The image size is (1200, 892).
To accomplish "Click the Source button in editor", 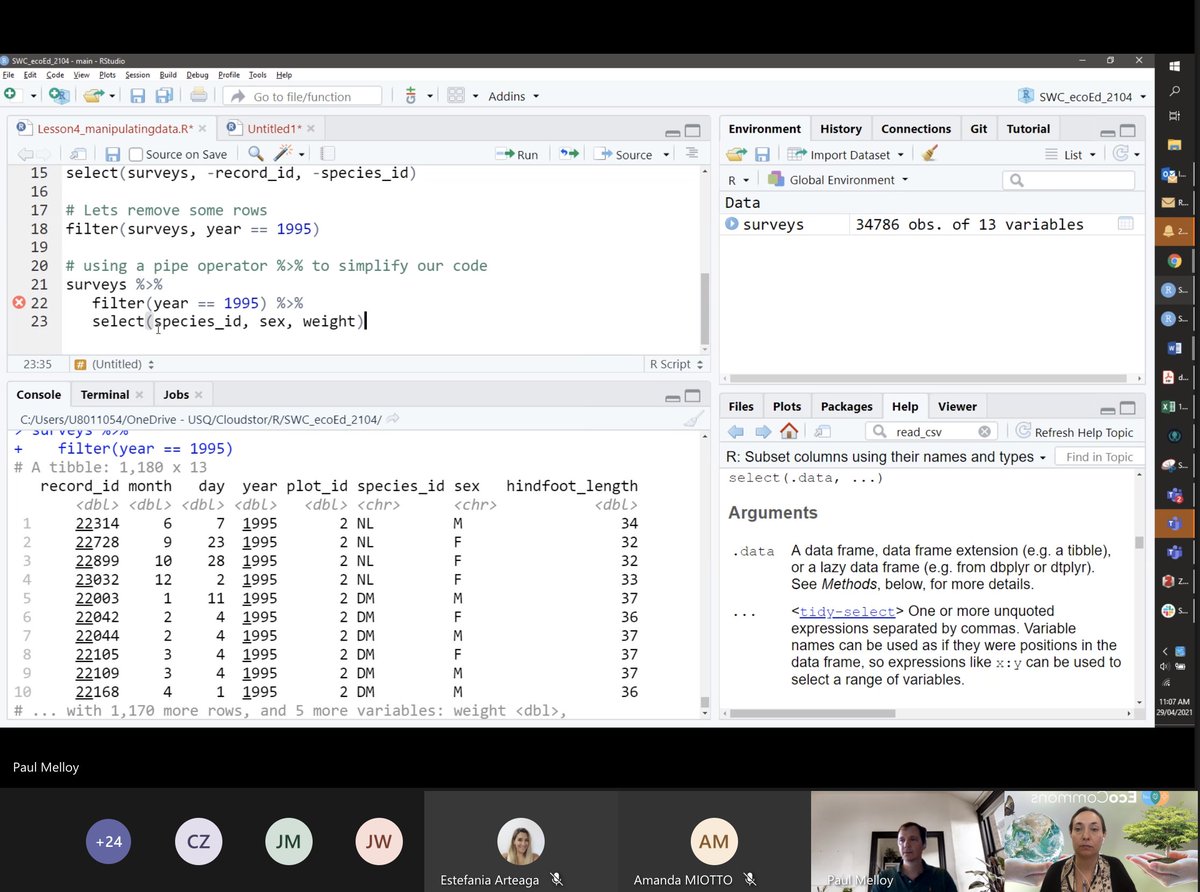I will [623, 154].
